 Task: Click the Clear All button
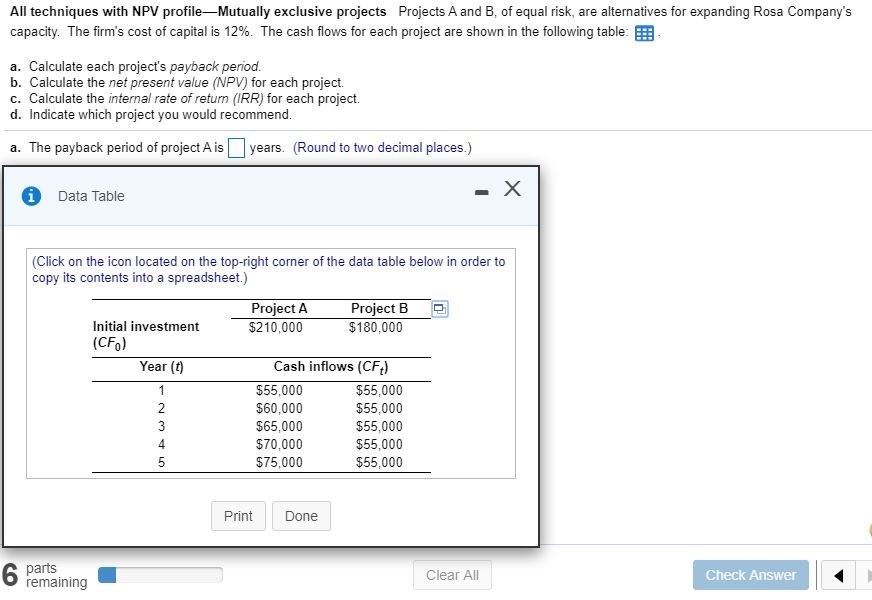coord(452,575)
